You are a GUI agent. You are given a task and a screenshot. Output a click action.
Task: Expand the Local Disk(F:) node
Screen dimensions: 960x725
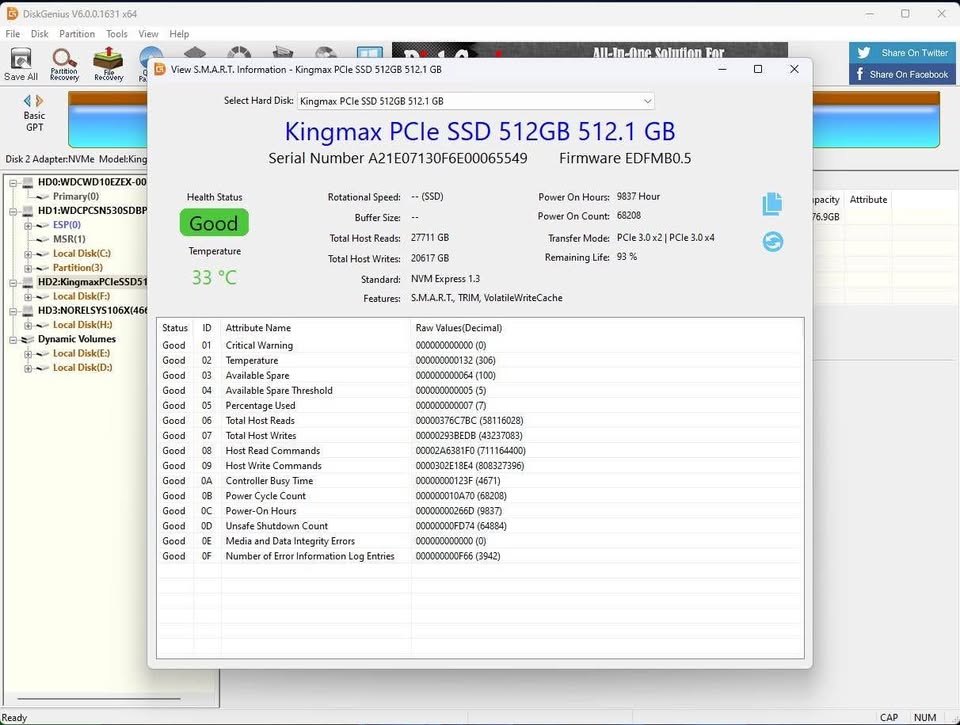point(28,297)
